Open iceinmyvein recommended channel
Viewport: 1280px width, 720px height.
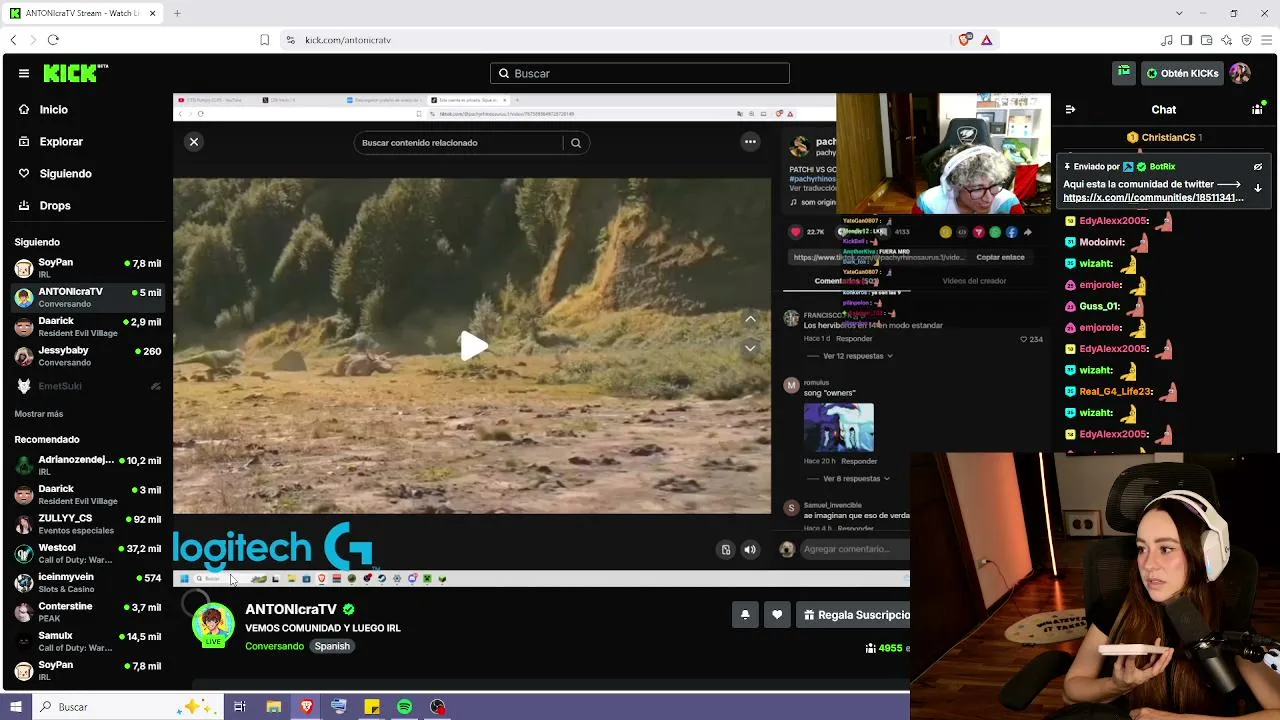(x=88, y=582)
